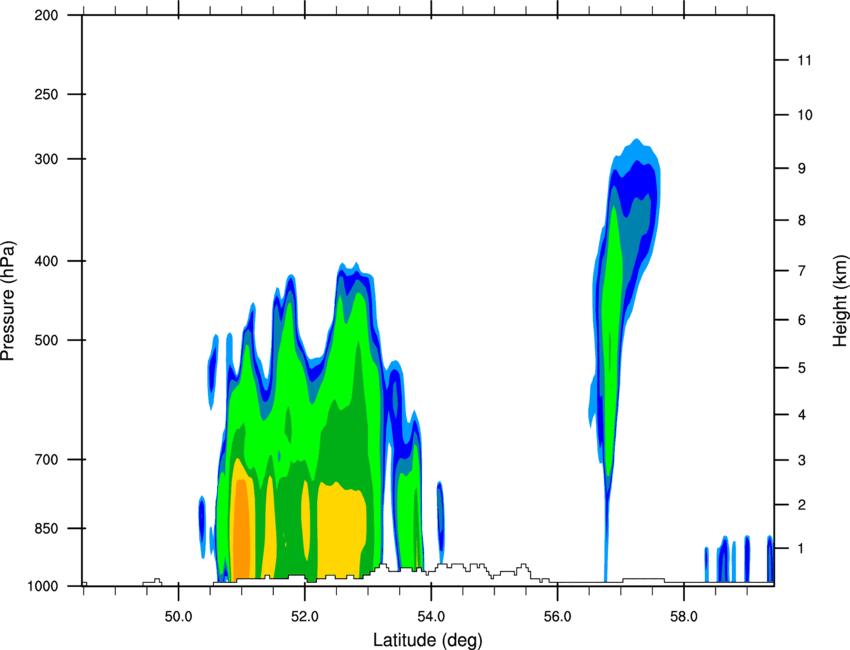Click the 300 pressure axis label
850x650 pixels.
coord(46,159)
